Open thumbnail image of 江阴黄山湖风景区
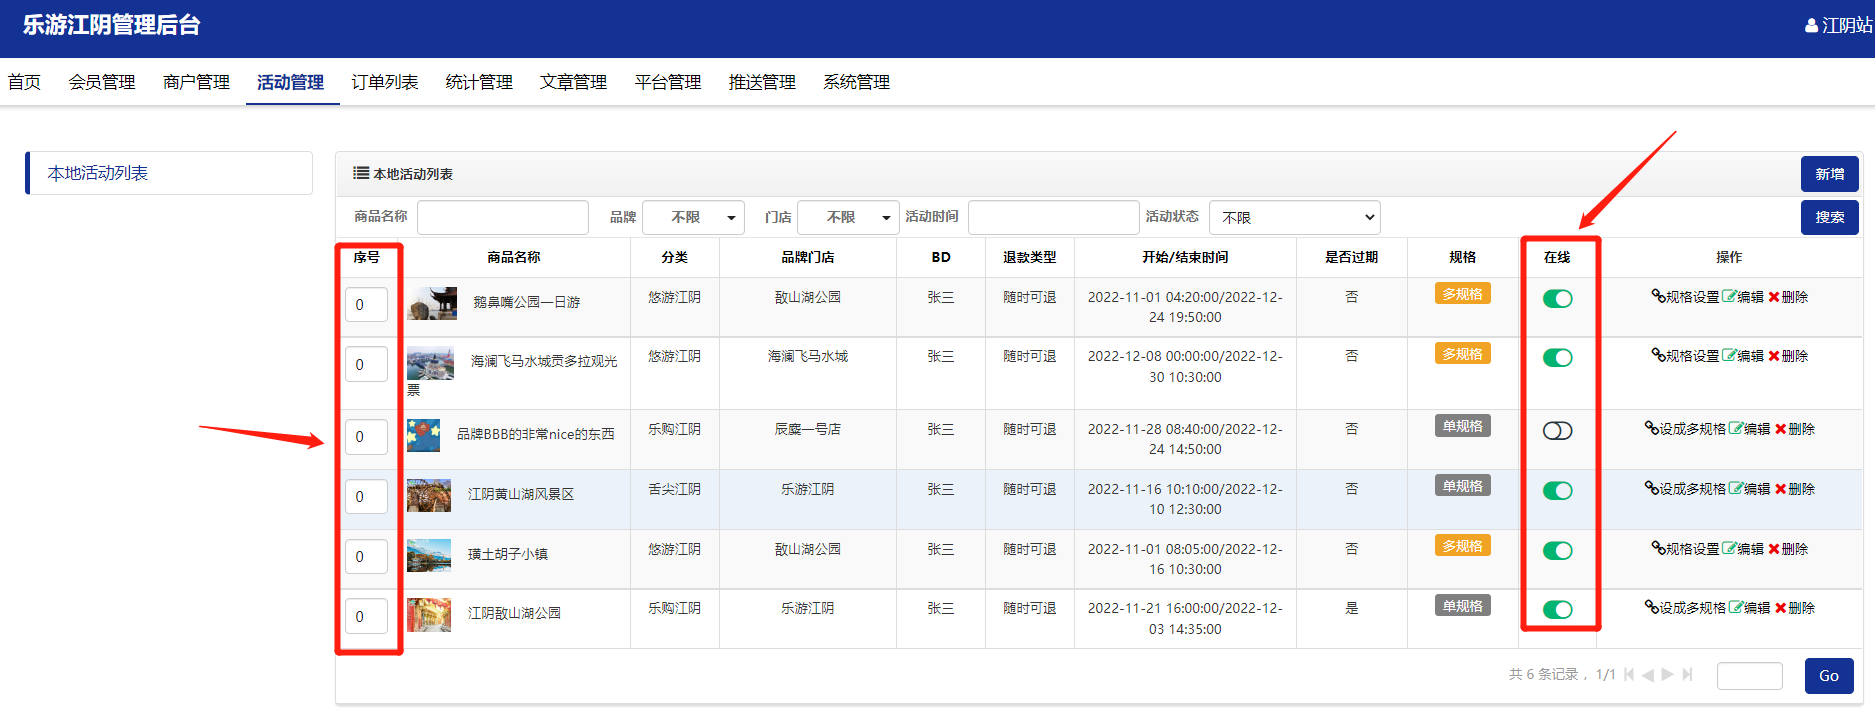1875x710 pixels. [x=429, y=495]
